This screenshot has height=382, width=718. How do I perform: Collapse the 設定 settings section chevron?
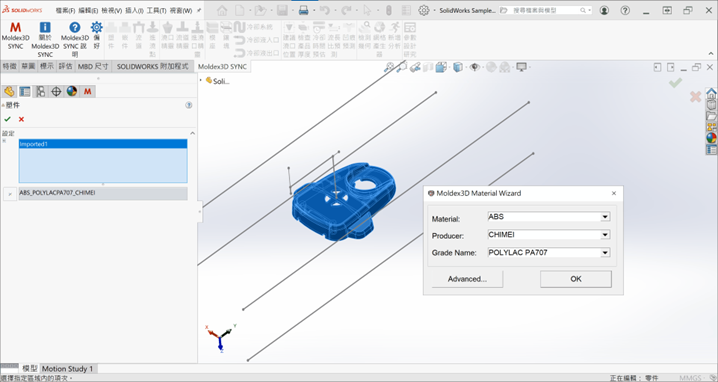coord(192,133)
